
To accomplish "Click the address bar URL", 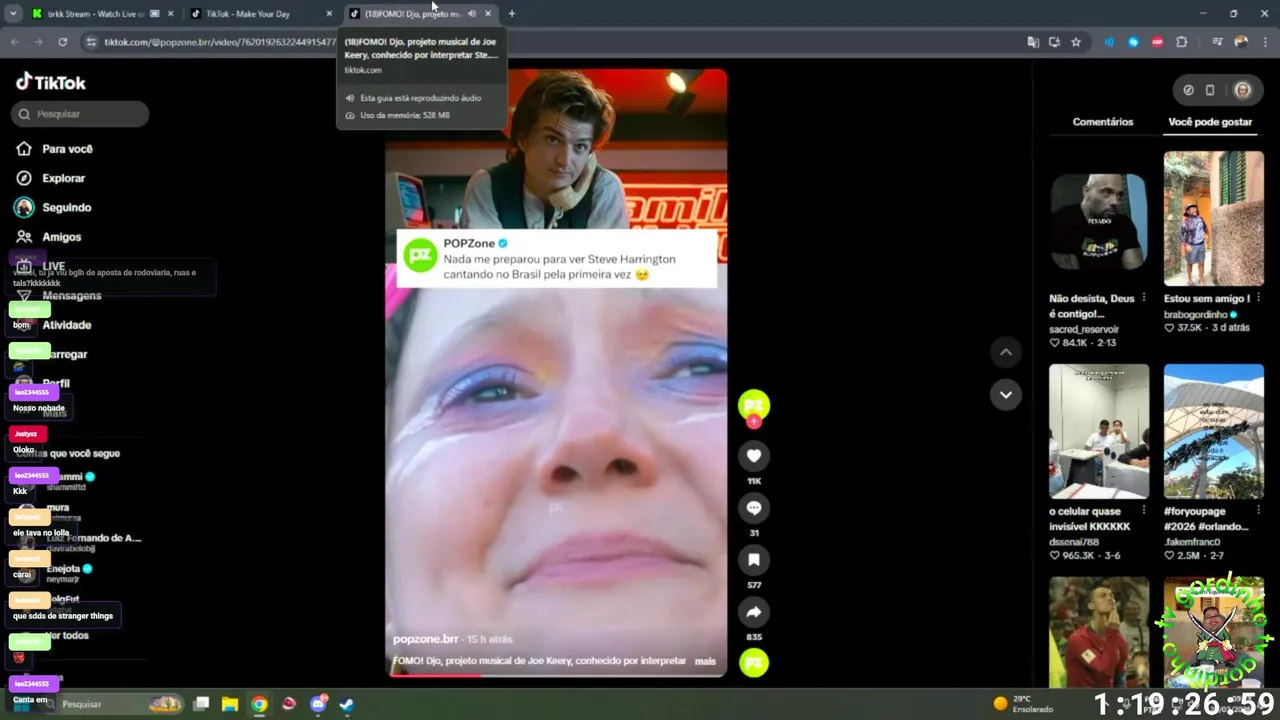I will point(220,42).
